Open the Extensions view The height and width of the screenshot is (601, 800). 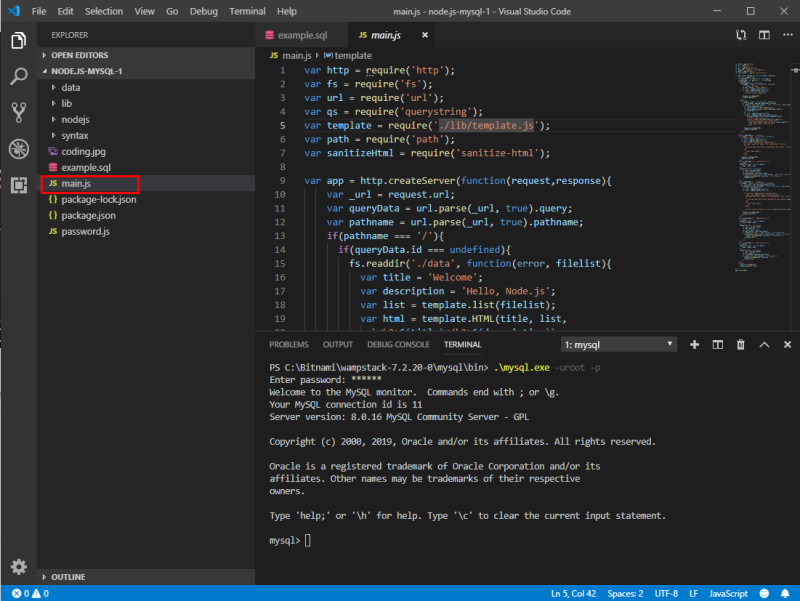click(x=18, y=185)
